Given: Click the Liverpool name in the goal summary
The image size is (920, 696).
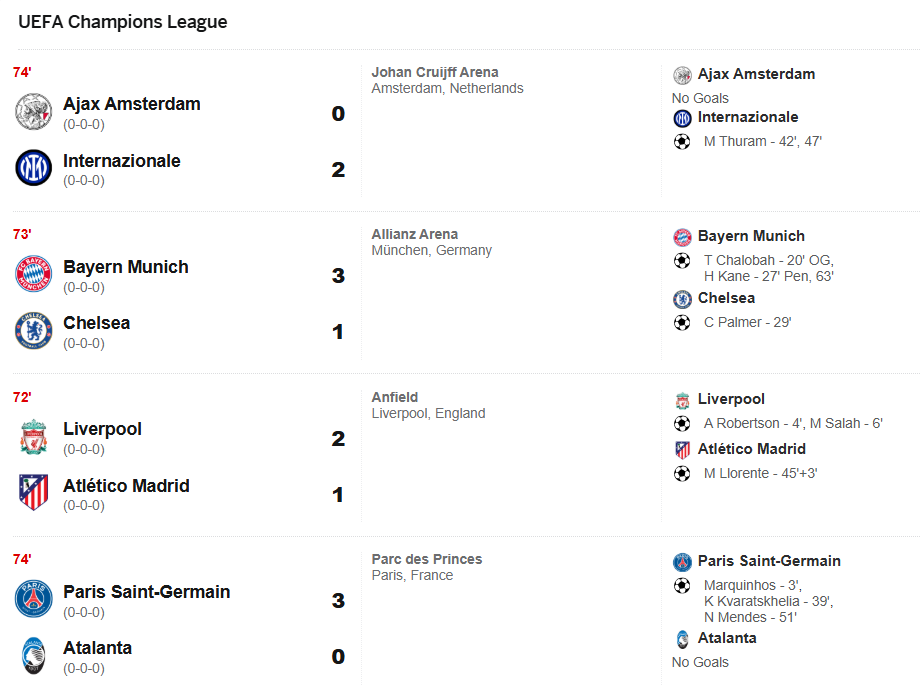Looking at the screenshot, I should tap(731, 399).
